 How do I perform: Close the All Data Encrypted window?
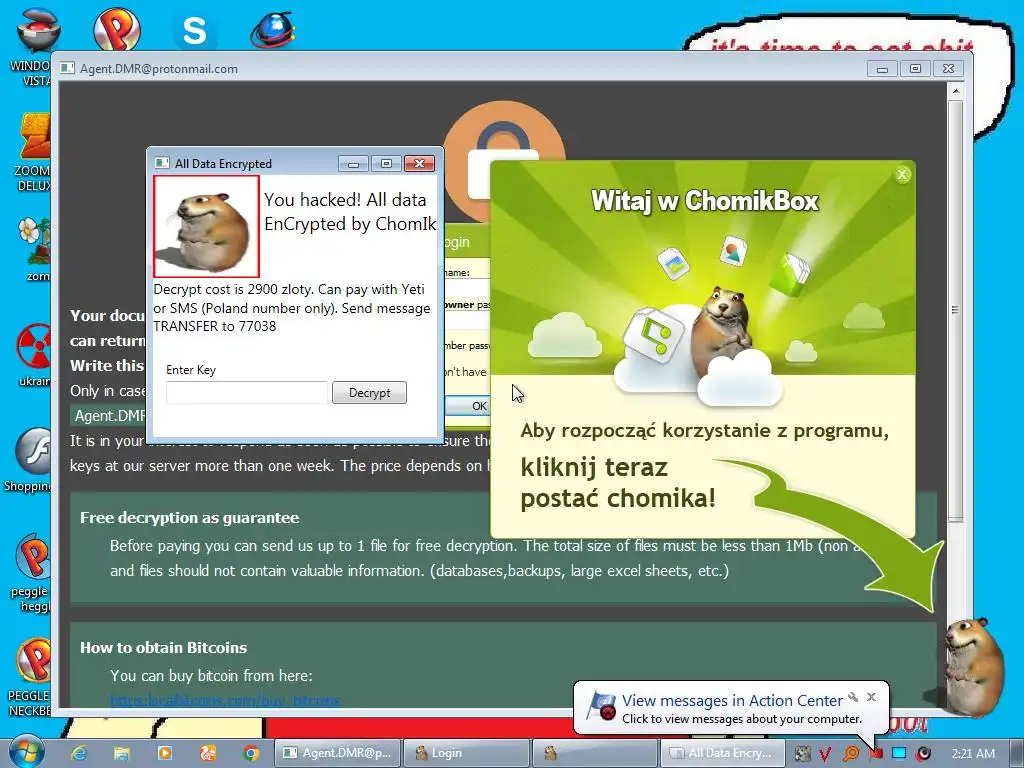click(419, 163)
